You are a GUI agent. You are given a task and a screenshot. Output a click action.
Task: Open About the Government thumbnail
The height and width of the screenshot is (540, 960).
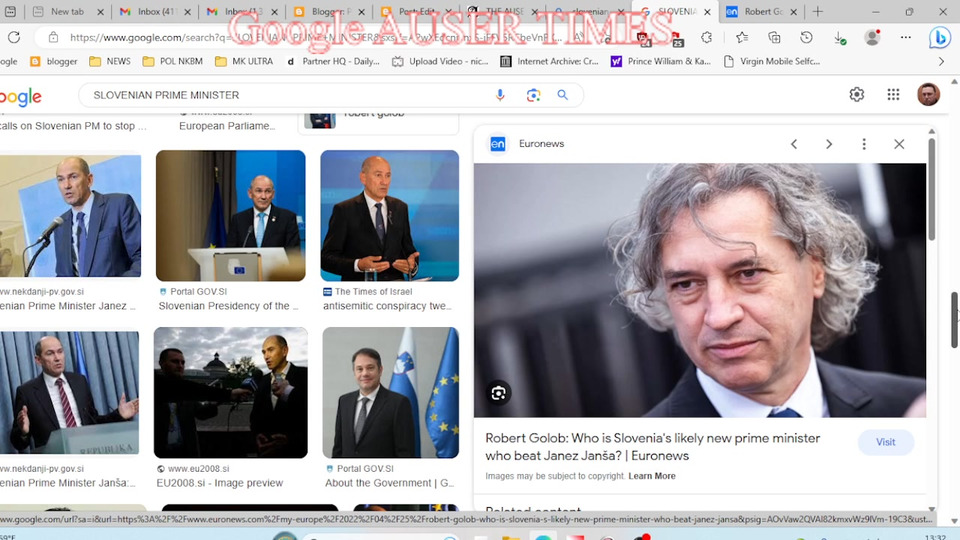(391, 392)
